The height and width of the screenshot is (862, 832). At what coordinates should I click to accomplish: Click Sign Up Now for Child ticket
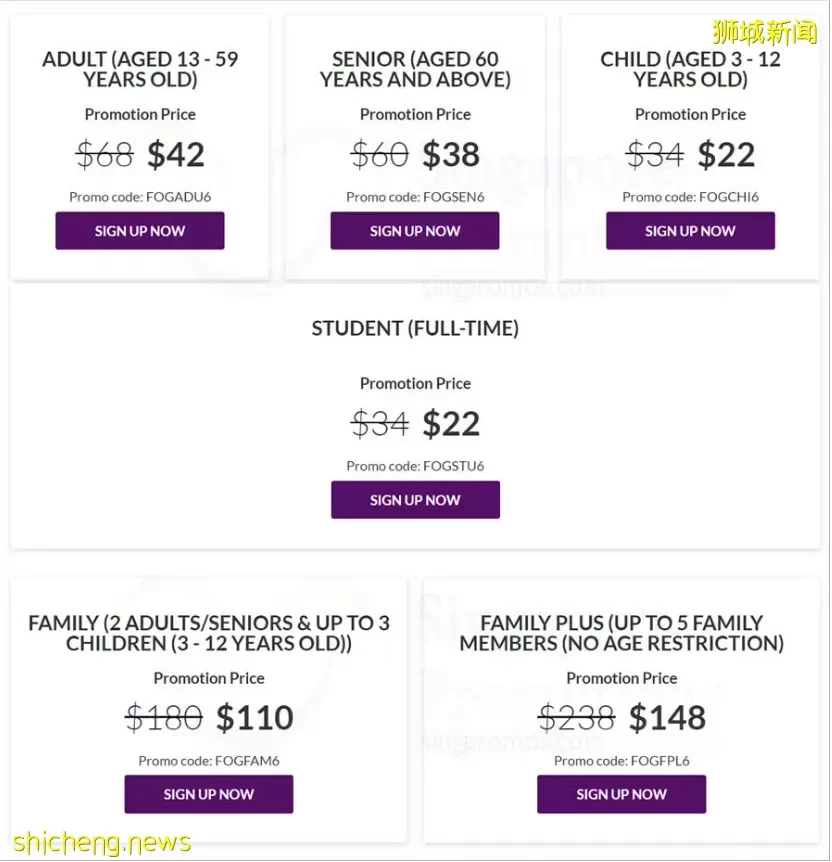click(x=690, y=230)
